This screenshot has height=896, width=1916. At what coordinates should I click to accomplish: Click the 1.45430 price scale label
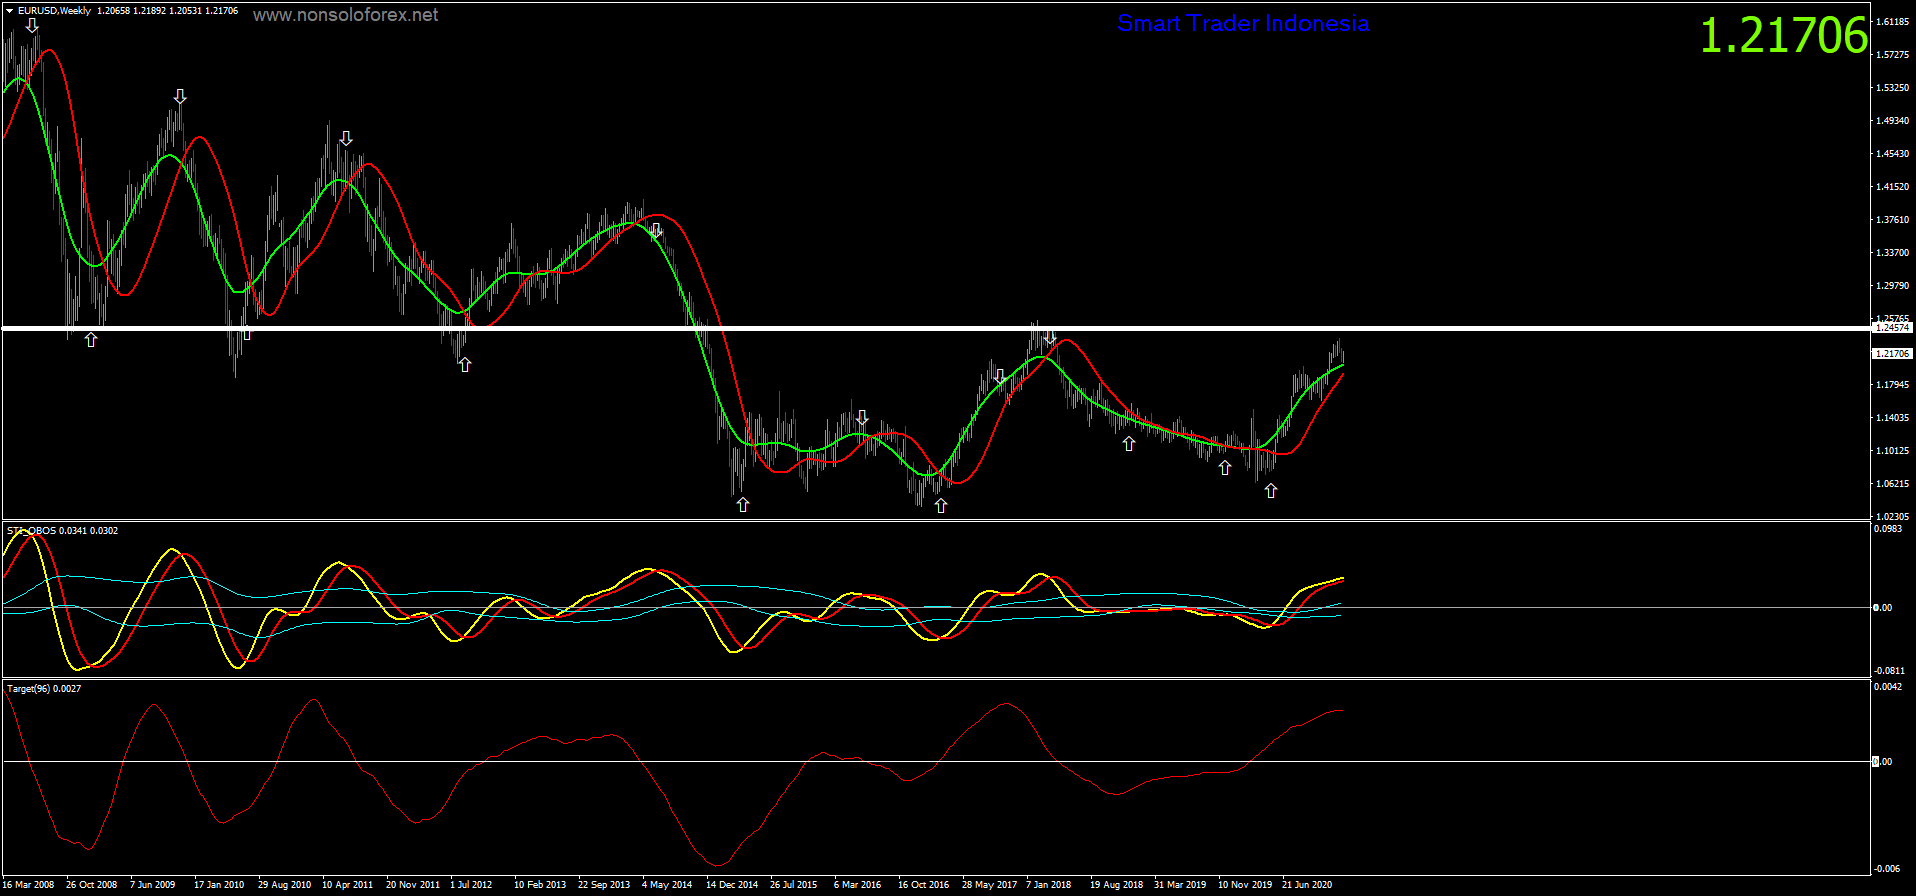point(1893,154)
